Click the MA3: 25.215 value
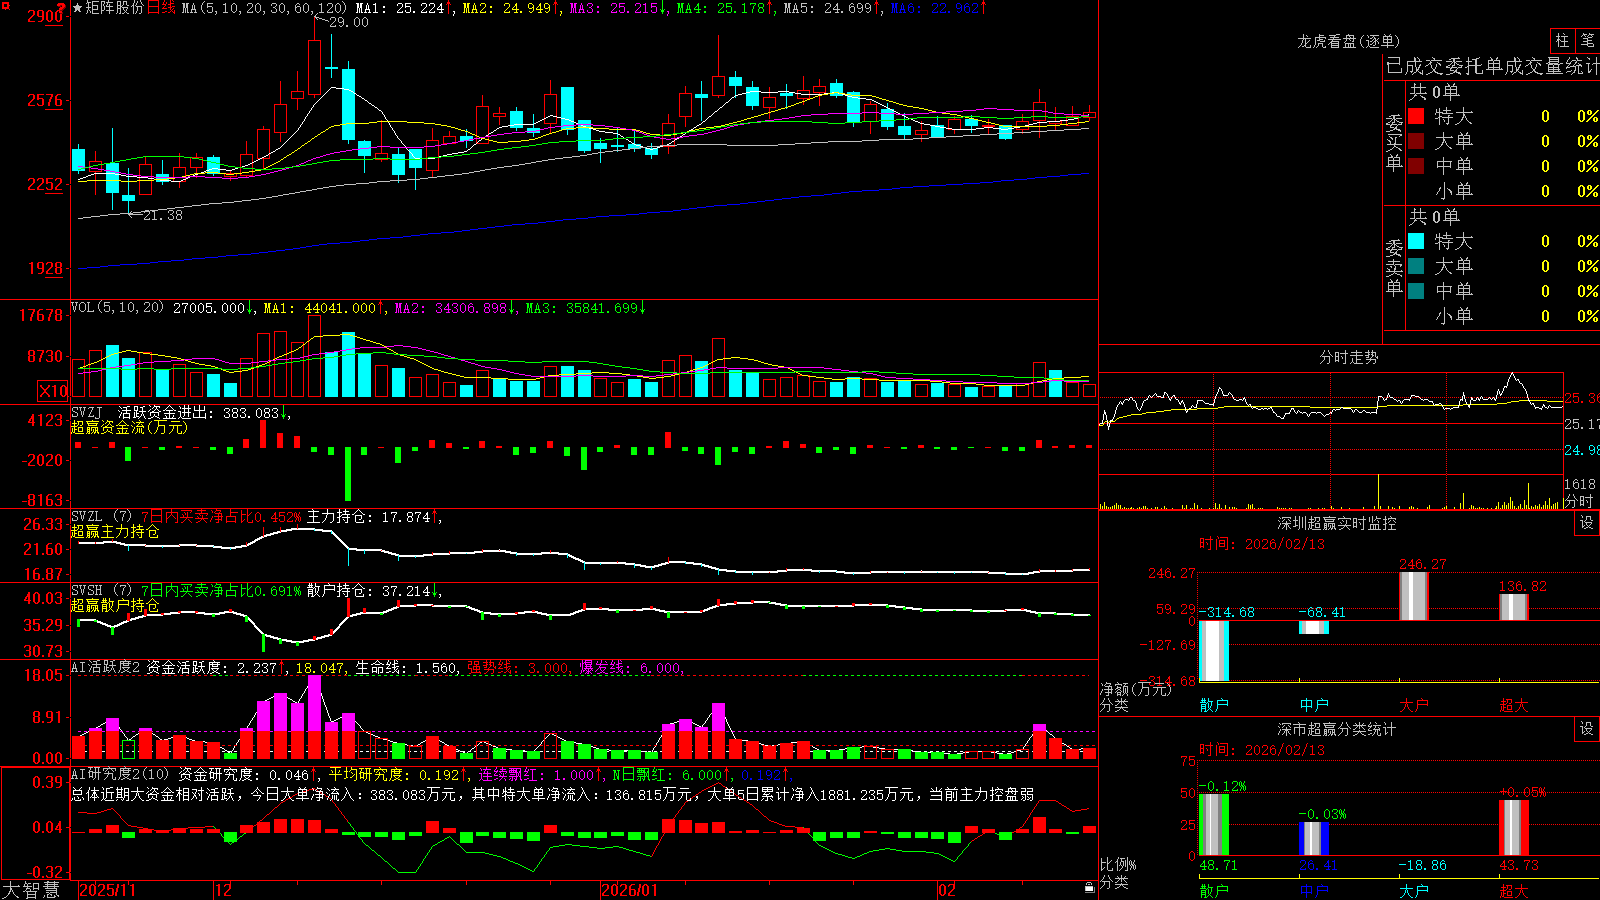1600x900 pixels. [616, 8]
